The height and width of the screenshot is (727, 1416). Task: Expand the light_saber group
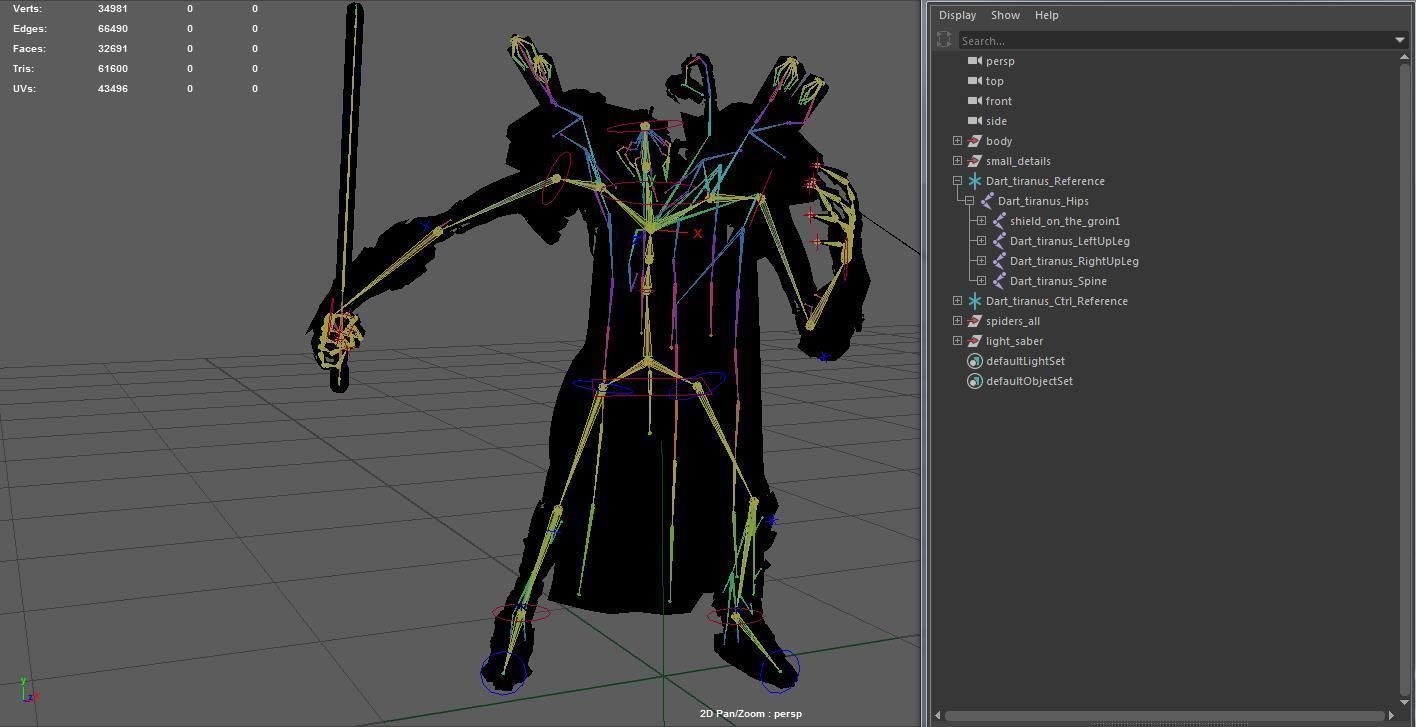[x=957, y=341]
